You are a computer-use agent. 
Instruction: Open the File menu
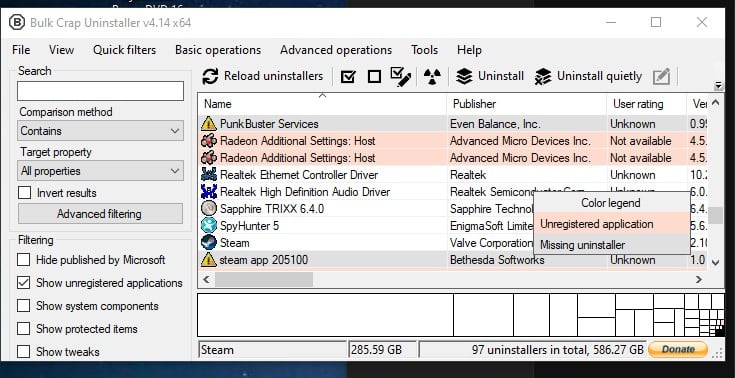pyautogui.click(x=21, y=50)
